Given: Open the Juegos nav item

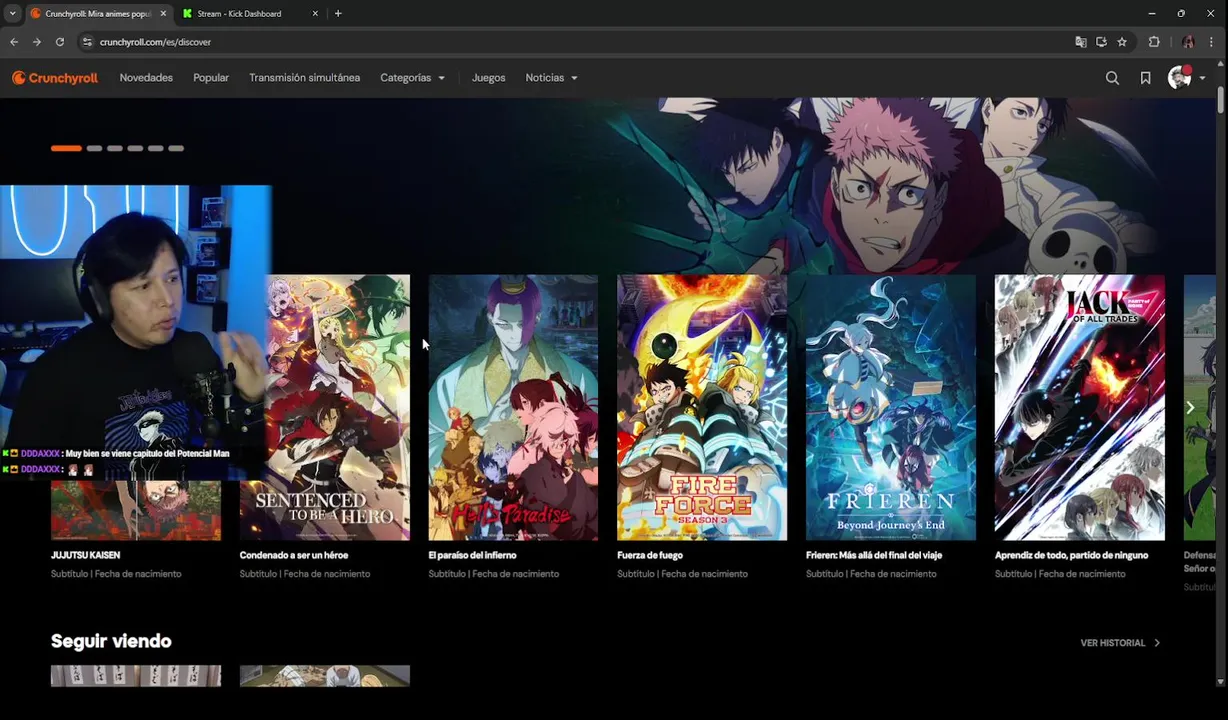Looking at the screenshot, I should (x=488, y=78).
